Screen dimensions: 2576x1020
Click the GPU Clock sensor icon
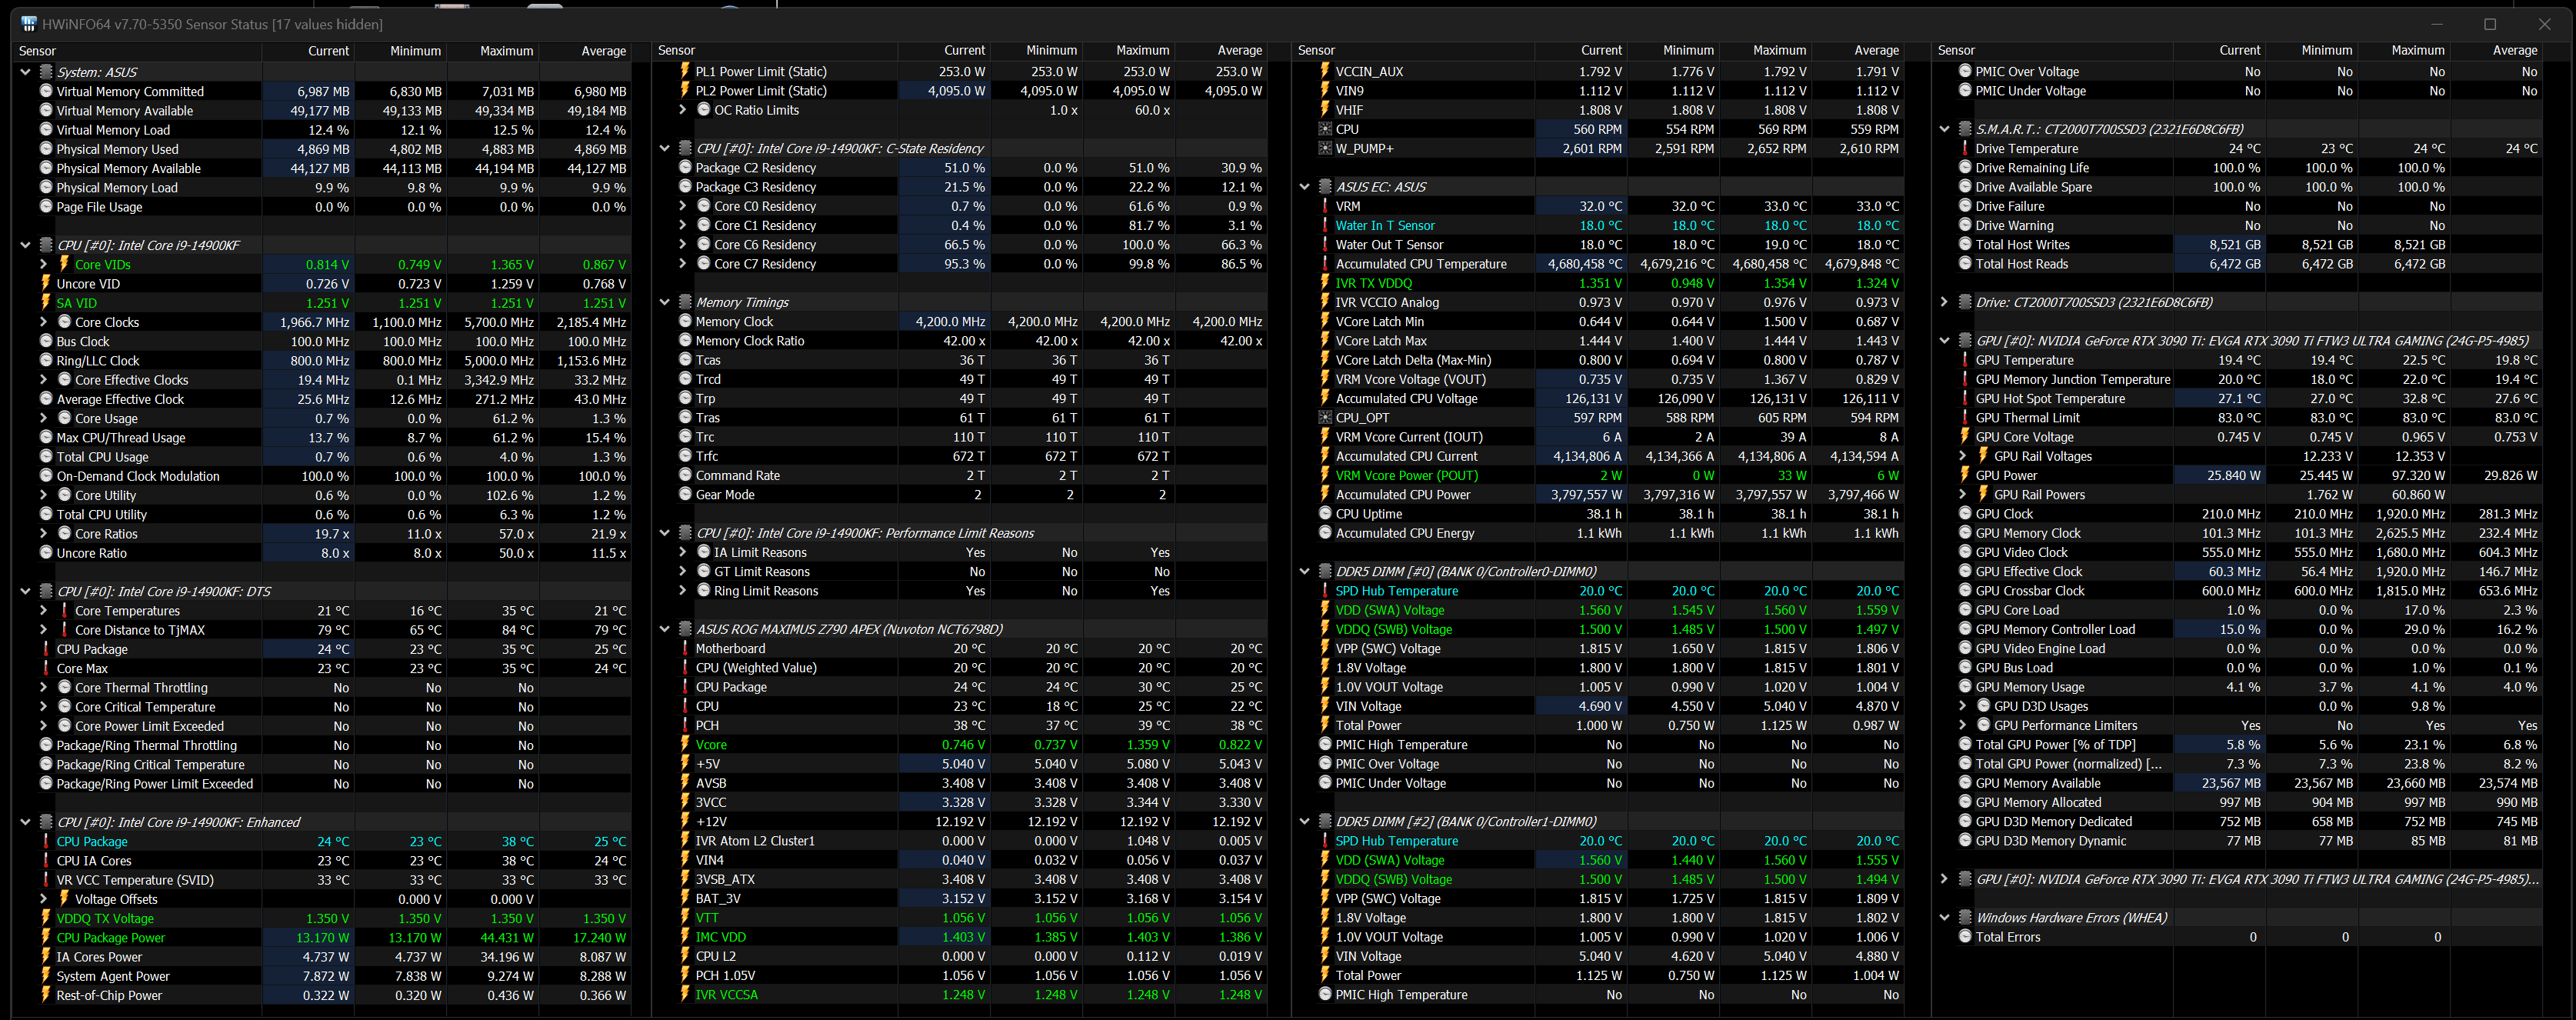[x=1965, y=514]
